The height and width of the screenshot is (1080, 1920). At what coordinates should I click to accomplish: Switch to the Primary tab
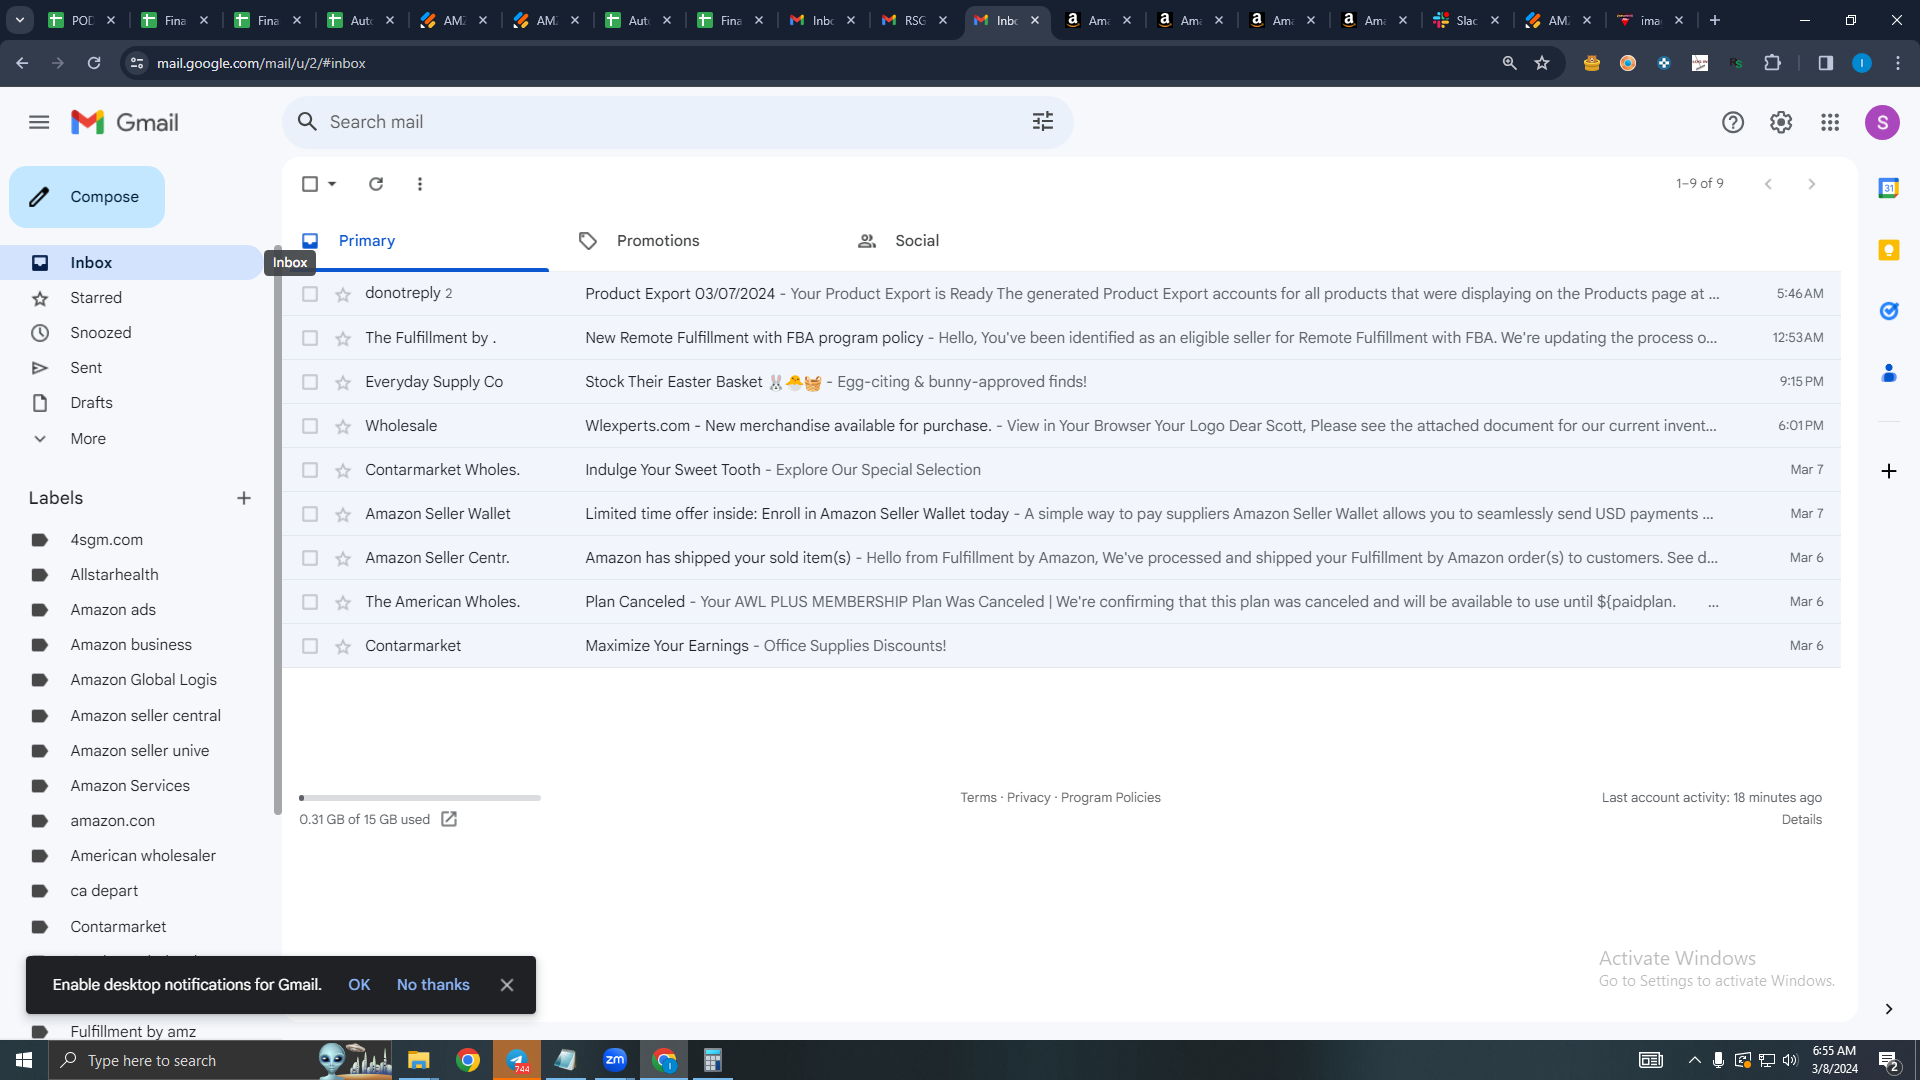click(x=416, y=241)
